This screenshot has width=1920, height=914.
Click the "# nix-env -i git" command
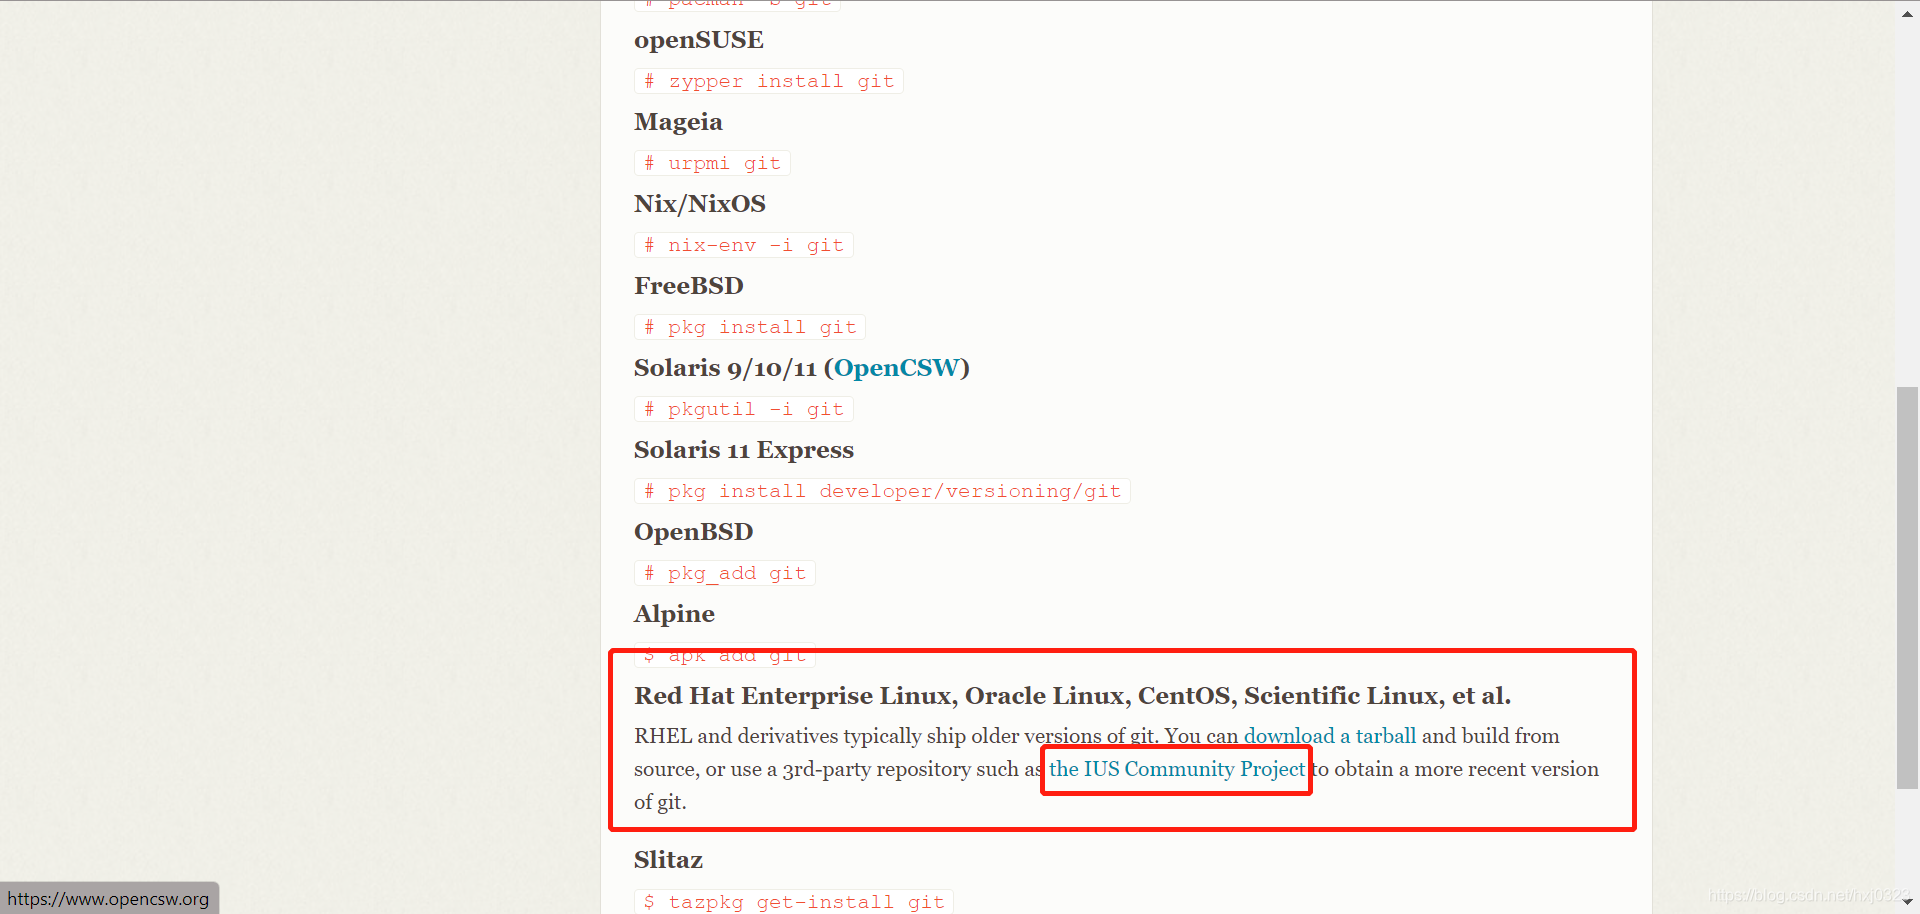click(x=744, y=245)
